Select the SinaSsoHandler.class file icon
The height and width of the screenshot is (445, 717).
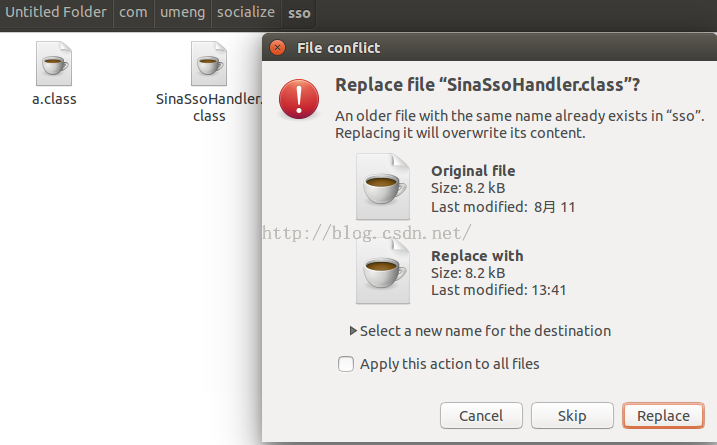pyautogui.click(x=209, y=64)
